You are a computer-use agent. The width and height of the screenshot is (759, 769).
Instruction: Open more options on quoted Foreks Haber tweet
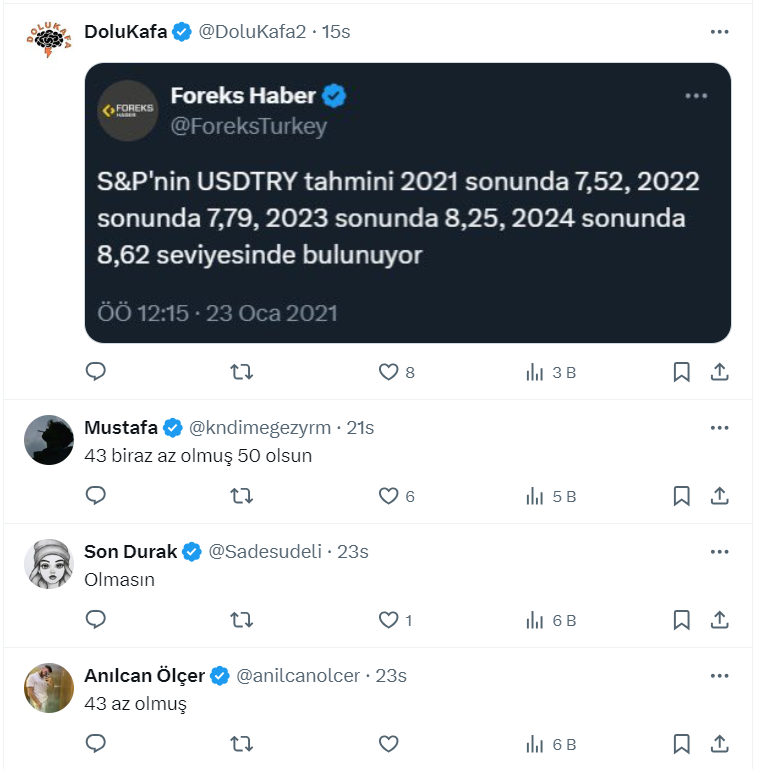696,96
